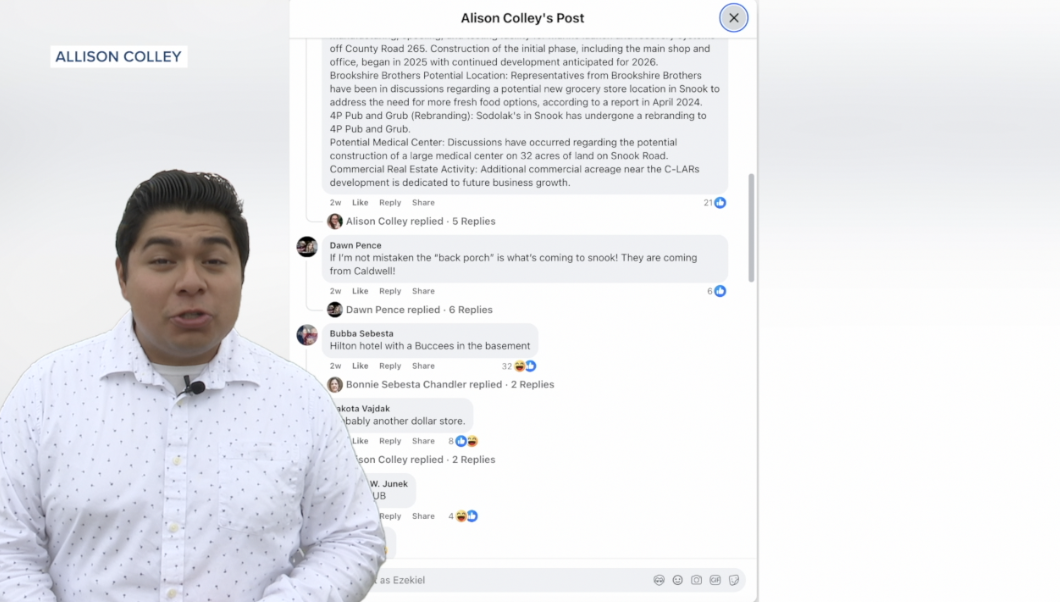This screenshot has height=602, width=1060.
Task: Share the dollar store comment
Action: pos(423,441)
